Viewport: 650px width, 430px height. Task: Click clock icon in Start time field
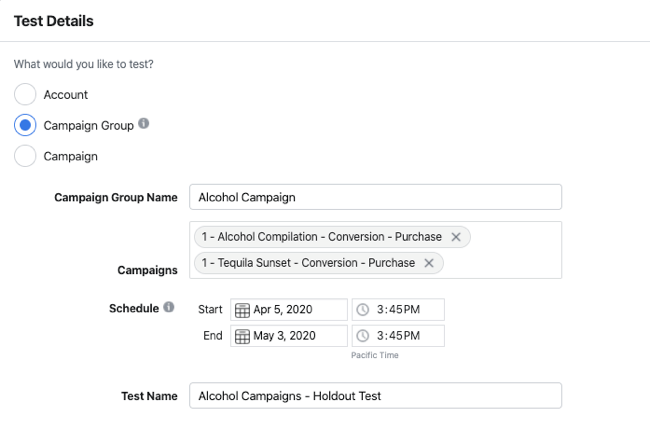(x=364, y=310)
